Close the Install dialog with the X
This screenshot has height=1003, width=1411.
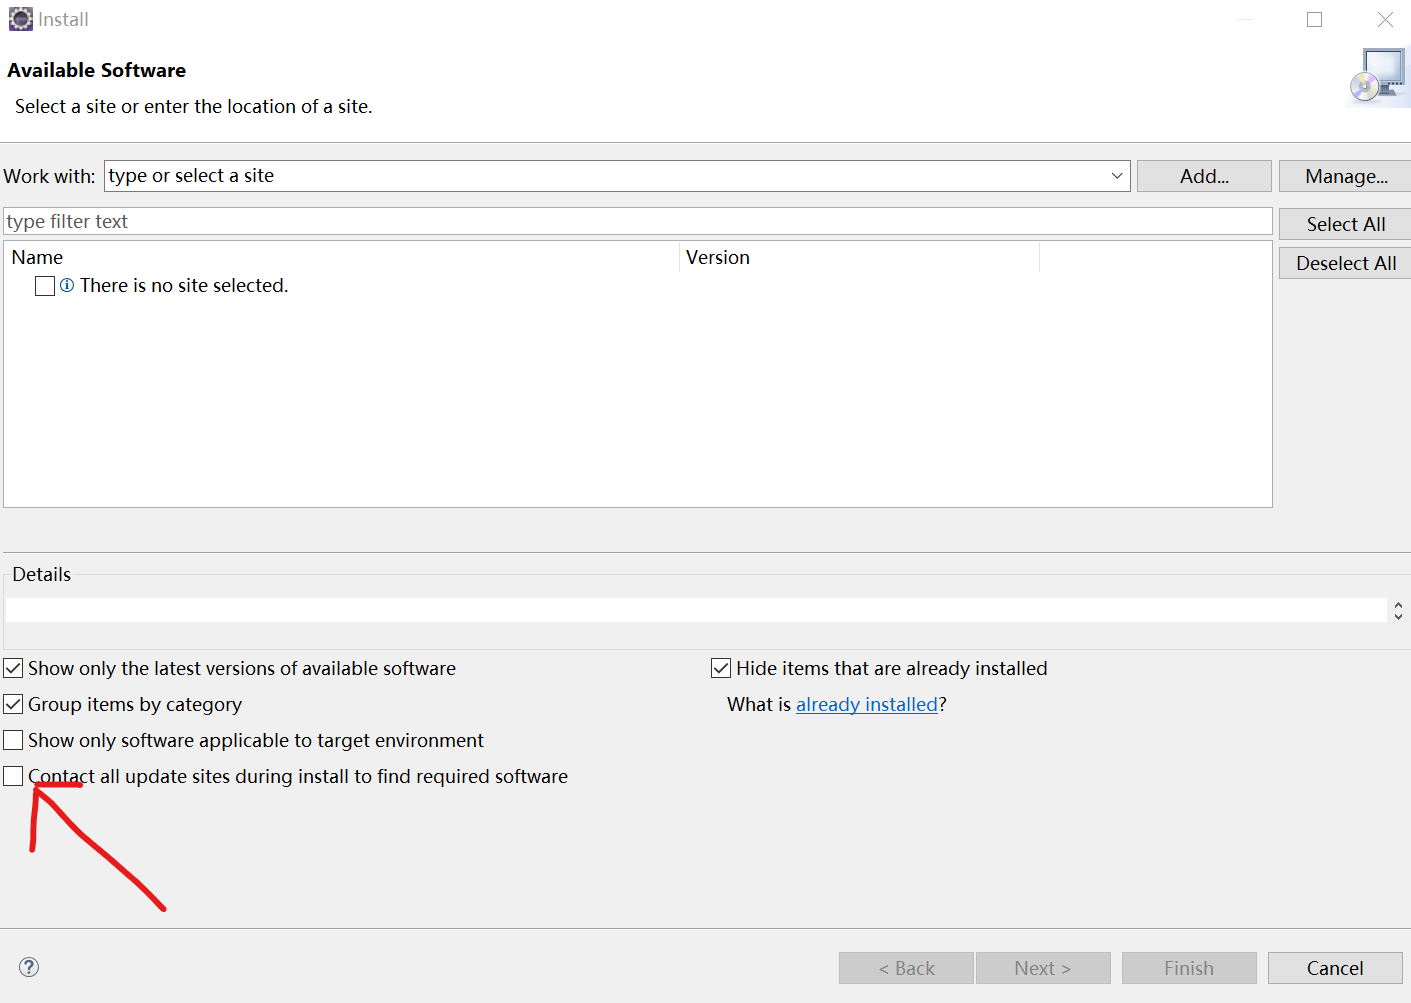(x=1385, y=20)
